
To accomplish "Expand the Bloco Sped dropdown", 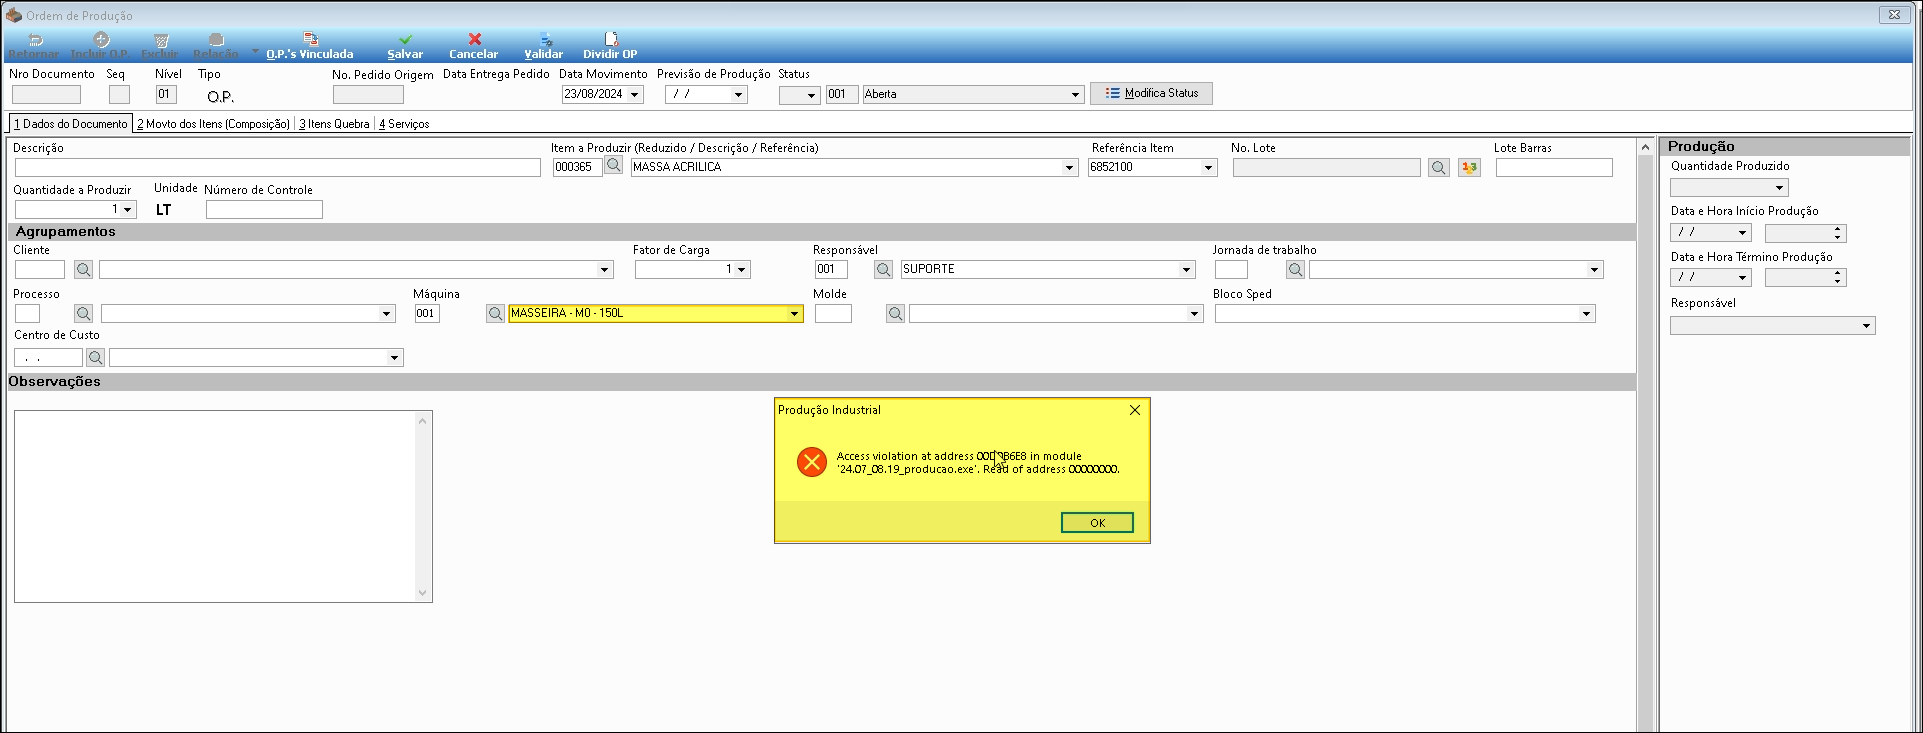I will pyautogui.click(x=1586, y=314).
